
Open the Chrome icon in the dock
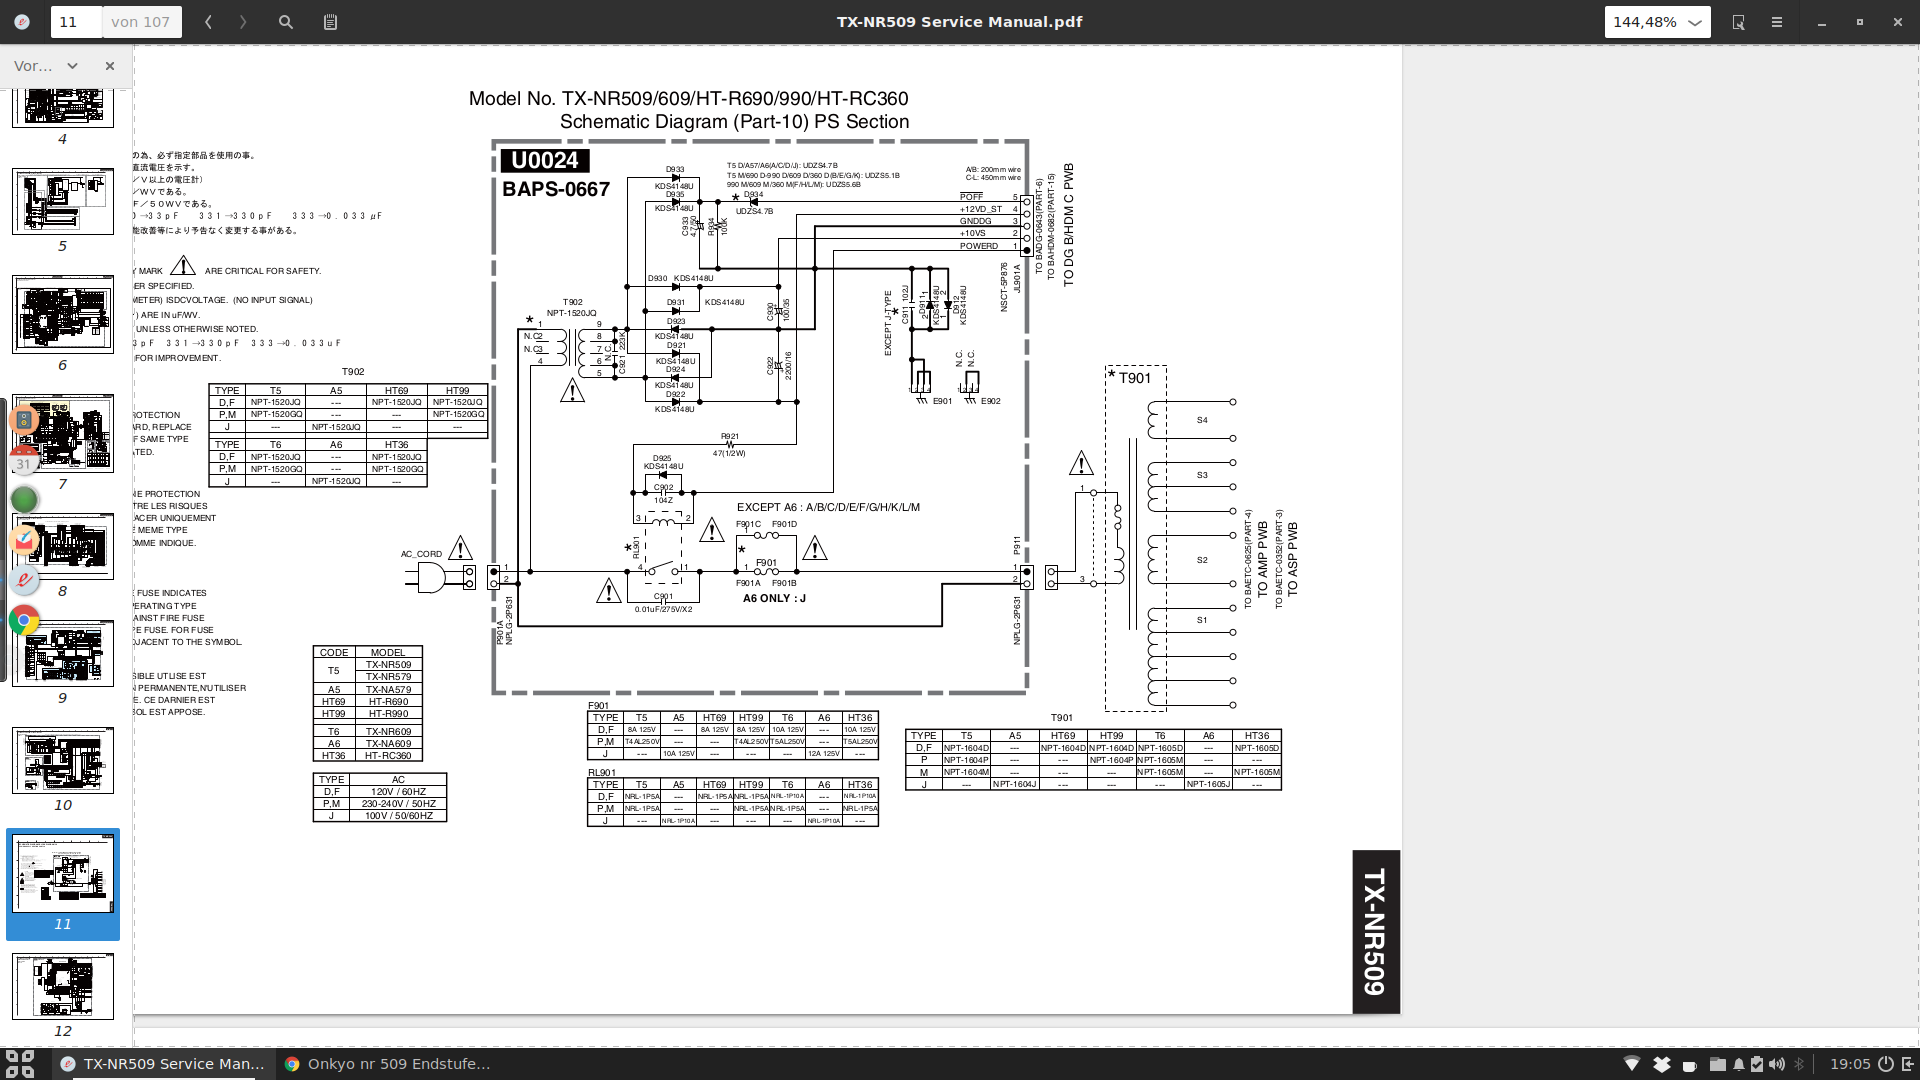[24, 620]
